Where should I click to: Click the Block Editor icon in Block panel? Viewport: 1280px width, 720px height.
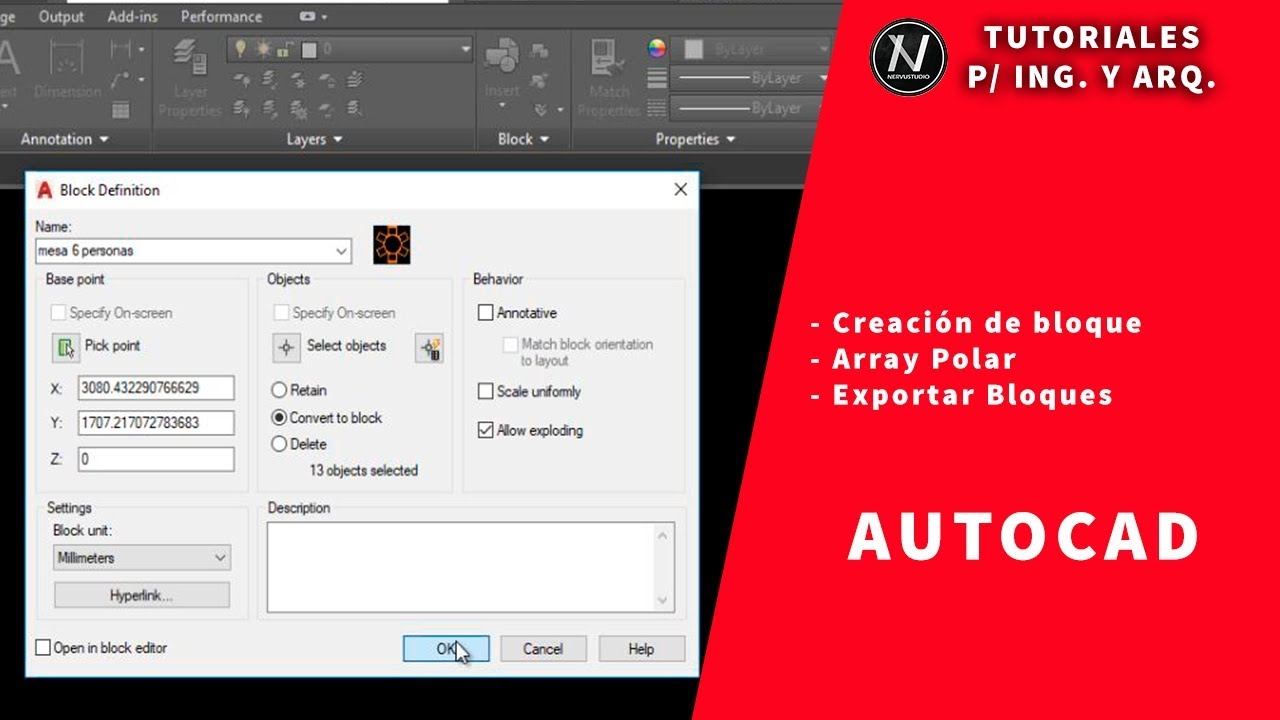540,80
